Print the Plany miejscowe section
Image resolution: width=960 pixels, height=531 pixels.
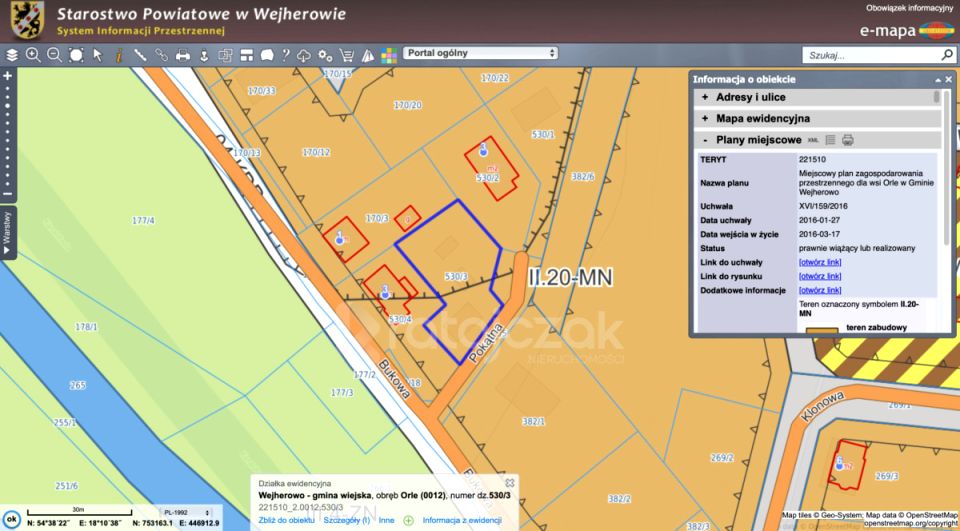pos(848,140)
